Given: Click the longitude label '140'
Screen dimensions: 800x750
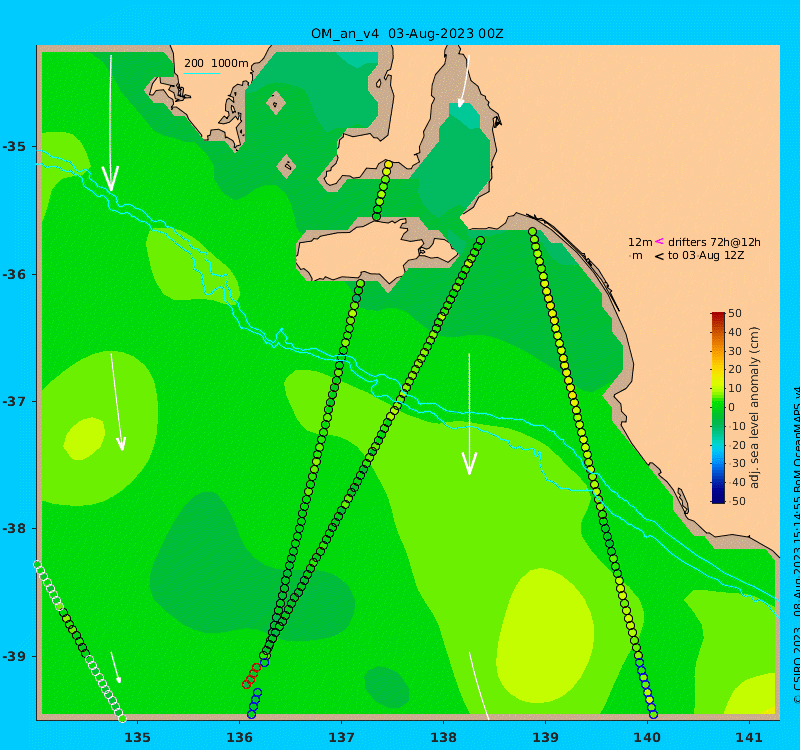Looking at the screenshot, I should [647, 737].
